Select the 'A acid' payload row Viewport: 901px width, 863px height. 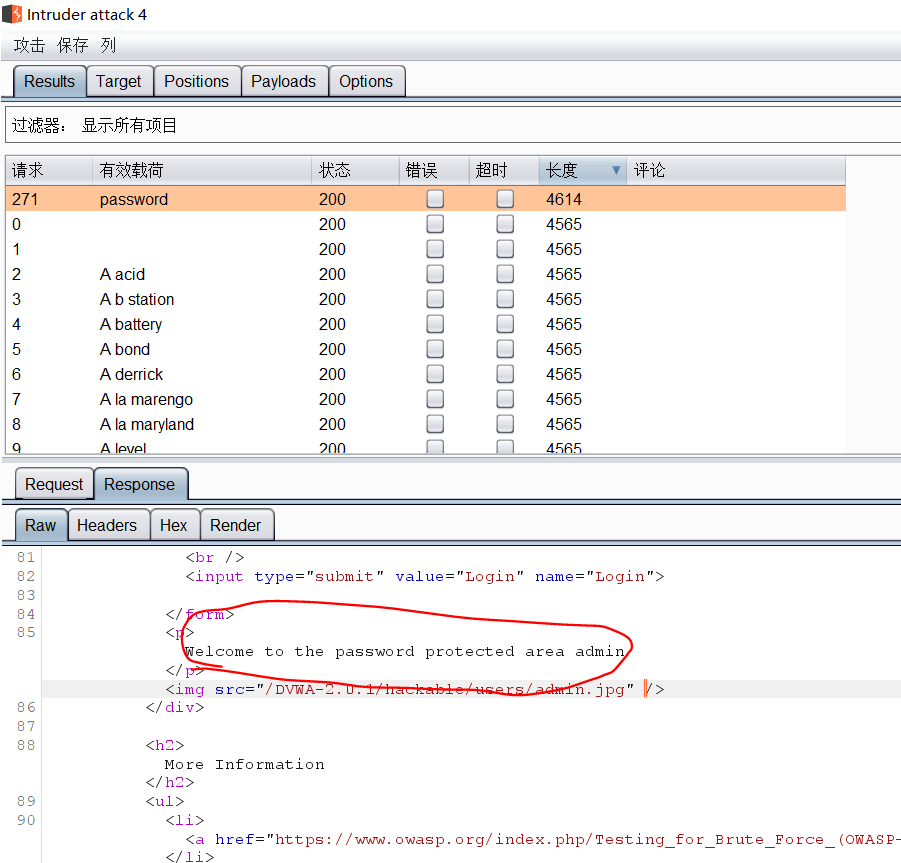click(425, 274)
